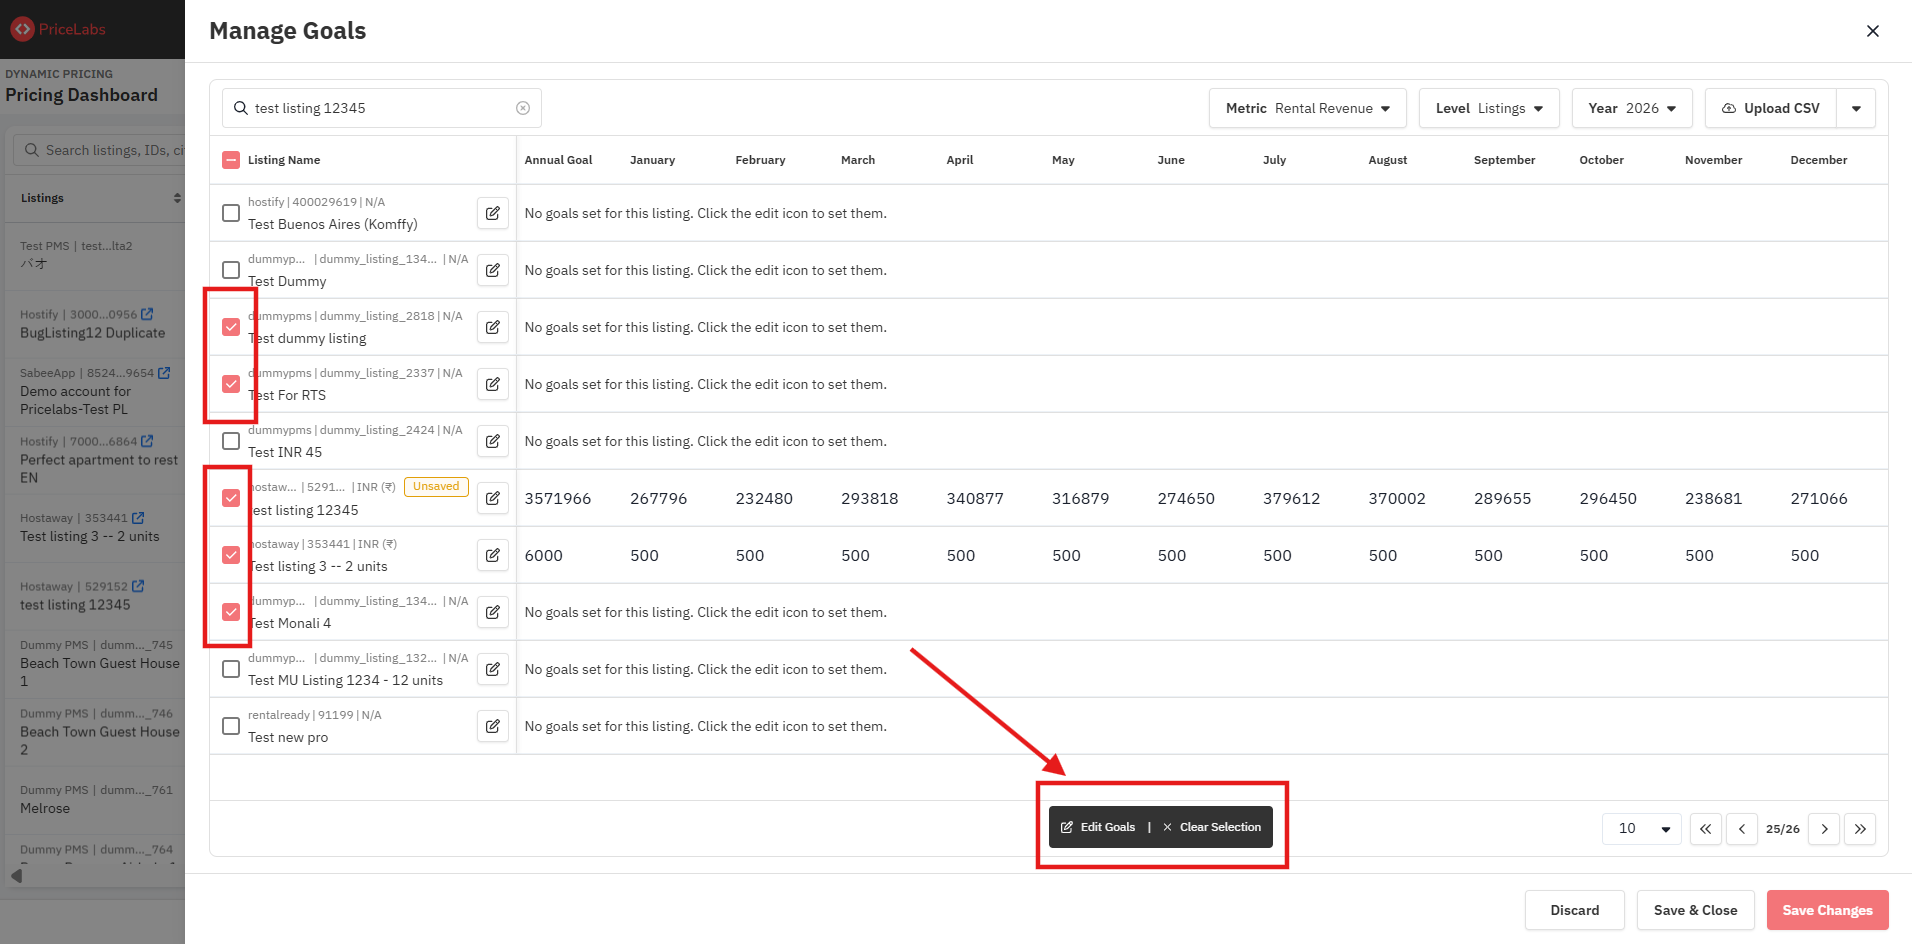Select Melrose in the sidebar listings
1912x944 pixels.
click(x=45, y=808)
